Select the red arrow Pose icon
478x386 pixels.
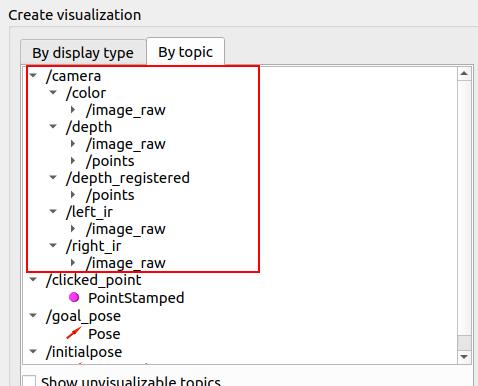pyautogui.click(x=74, y=333)
